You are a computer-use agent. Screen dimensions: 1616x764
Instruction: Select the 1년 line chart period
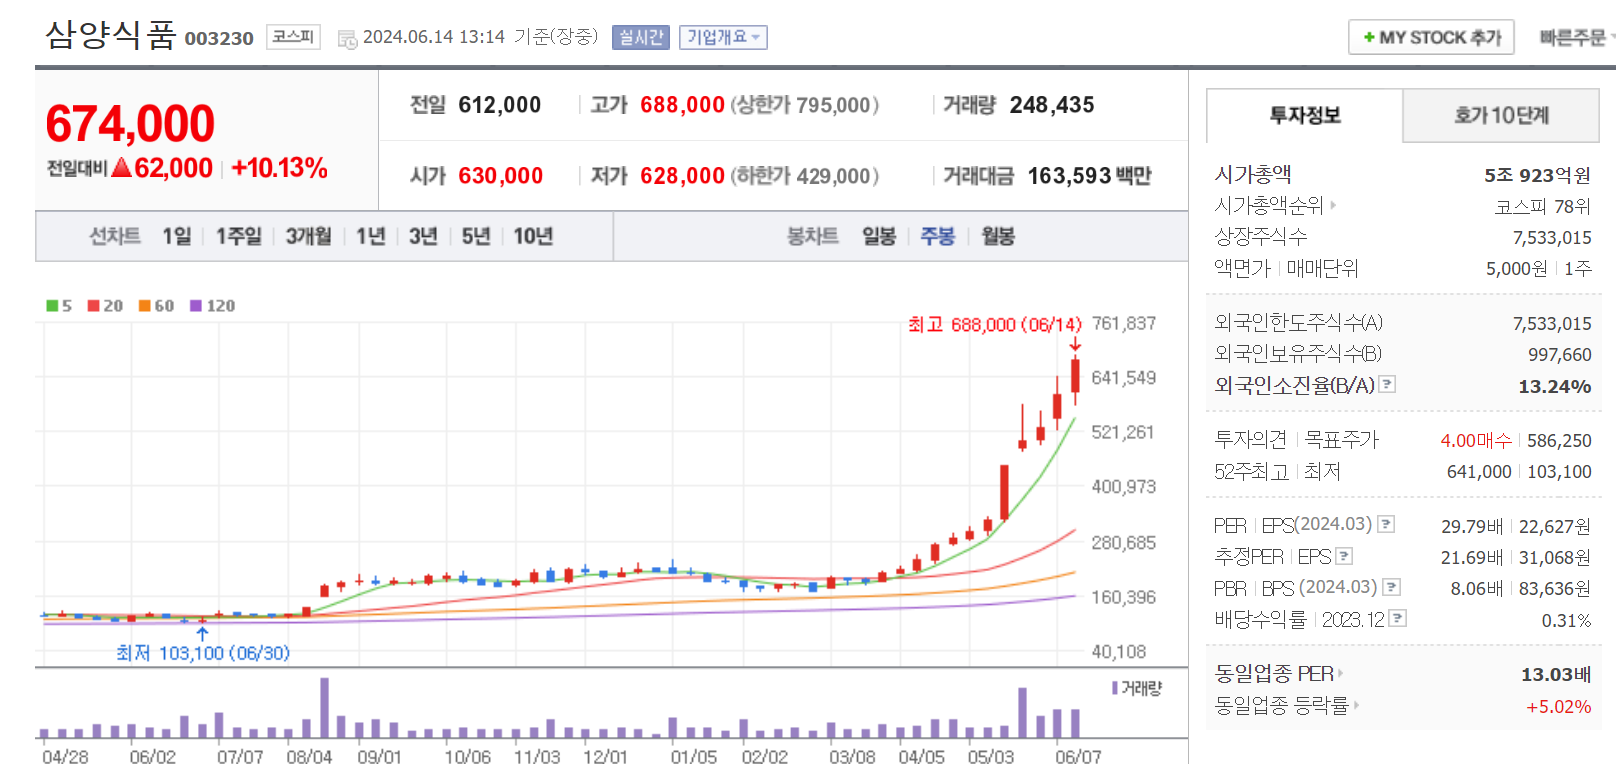click(371, 236)
